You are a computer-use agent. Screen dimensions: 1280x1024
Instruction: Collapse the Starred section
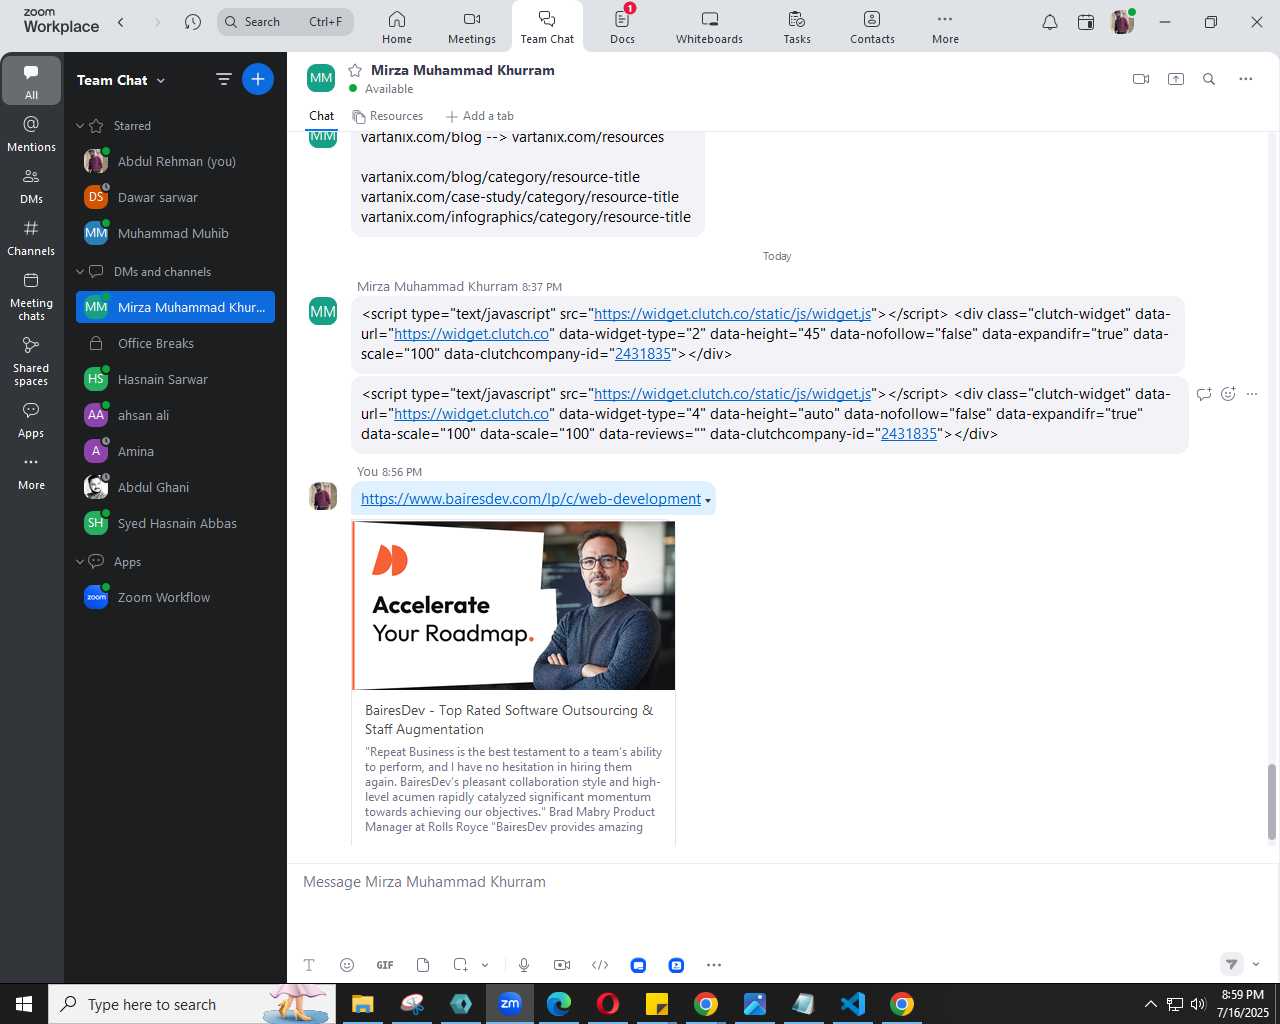[80, 126]
